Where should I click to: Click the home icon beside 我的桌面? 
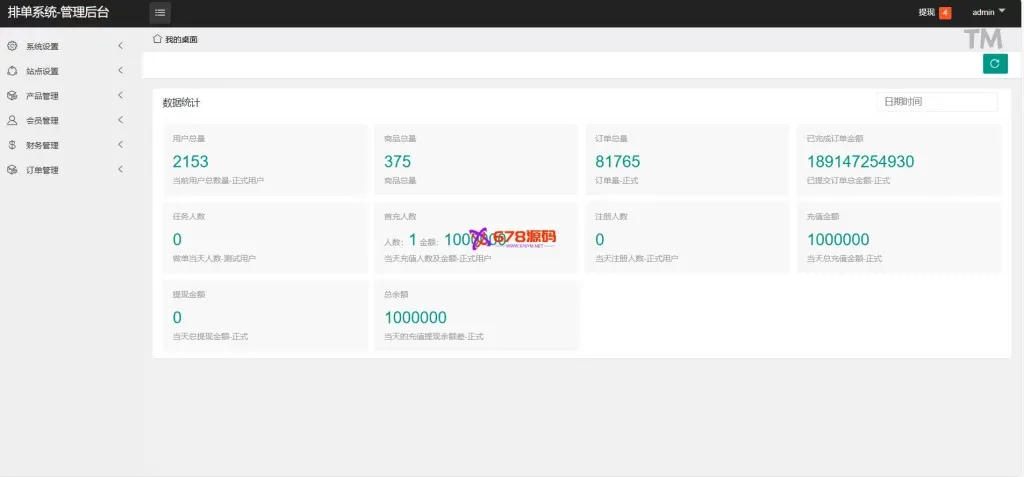[157, 39]
